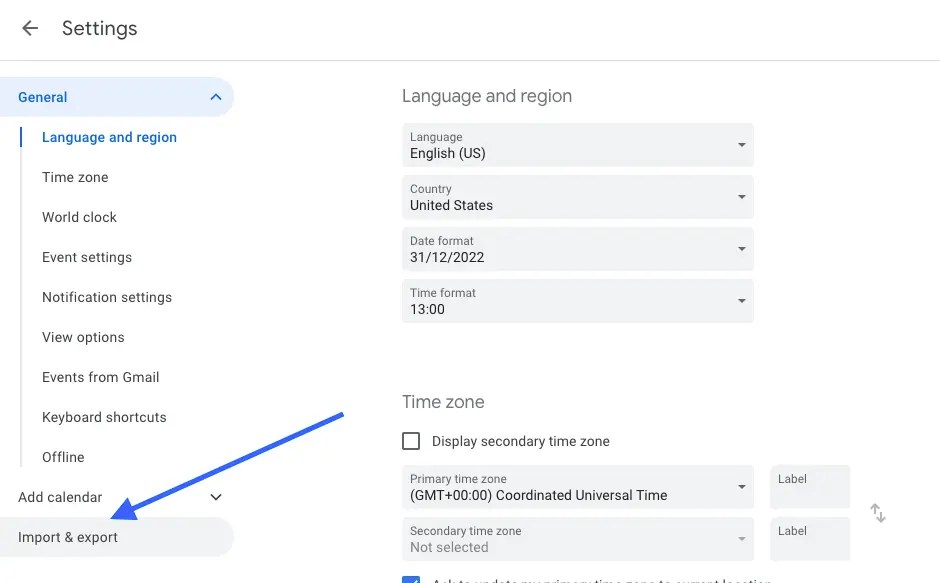Select World clock in the sidebar
Viewport: 940px width, 583px height.
[79, 217]
